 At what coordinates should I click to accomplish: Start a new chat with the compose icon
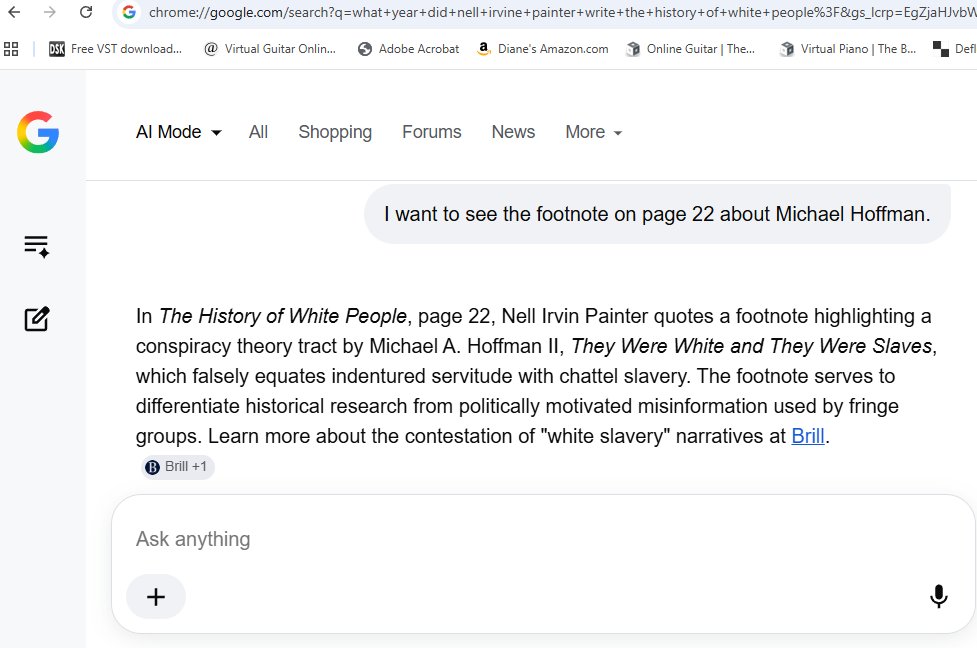click(37, 318)
